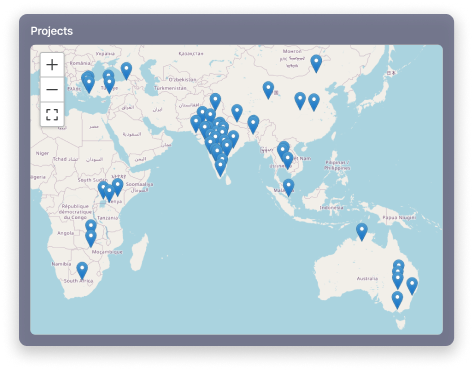473x370 pixels.
Task: Zoom in on the Projects map
Action: tap(52, 65)
